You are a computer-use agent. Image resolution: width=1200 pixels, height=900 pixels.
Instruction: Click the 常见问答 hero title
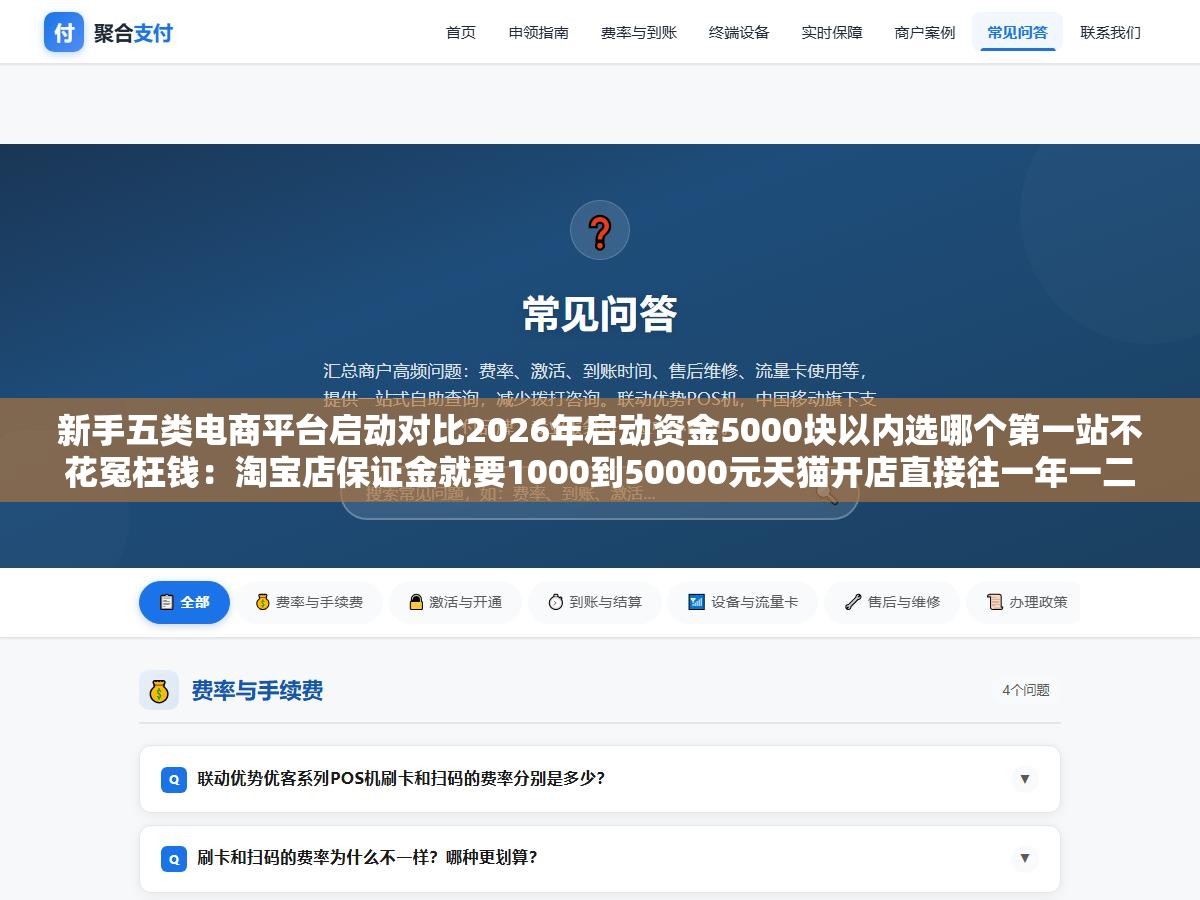pos(600,313)
